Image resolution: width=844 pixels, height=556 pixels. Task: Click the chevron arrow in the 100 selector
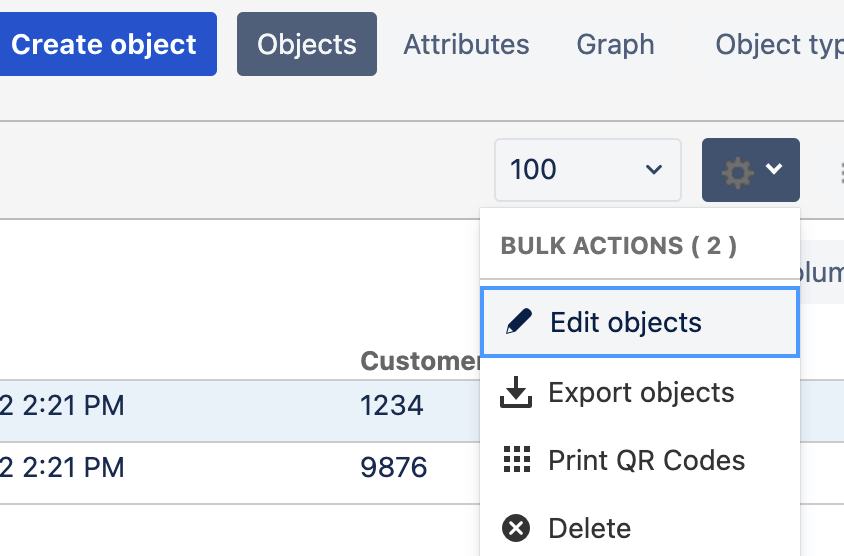tap(654, 170)
